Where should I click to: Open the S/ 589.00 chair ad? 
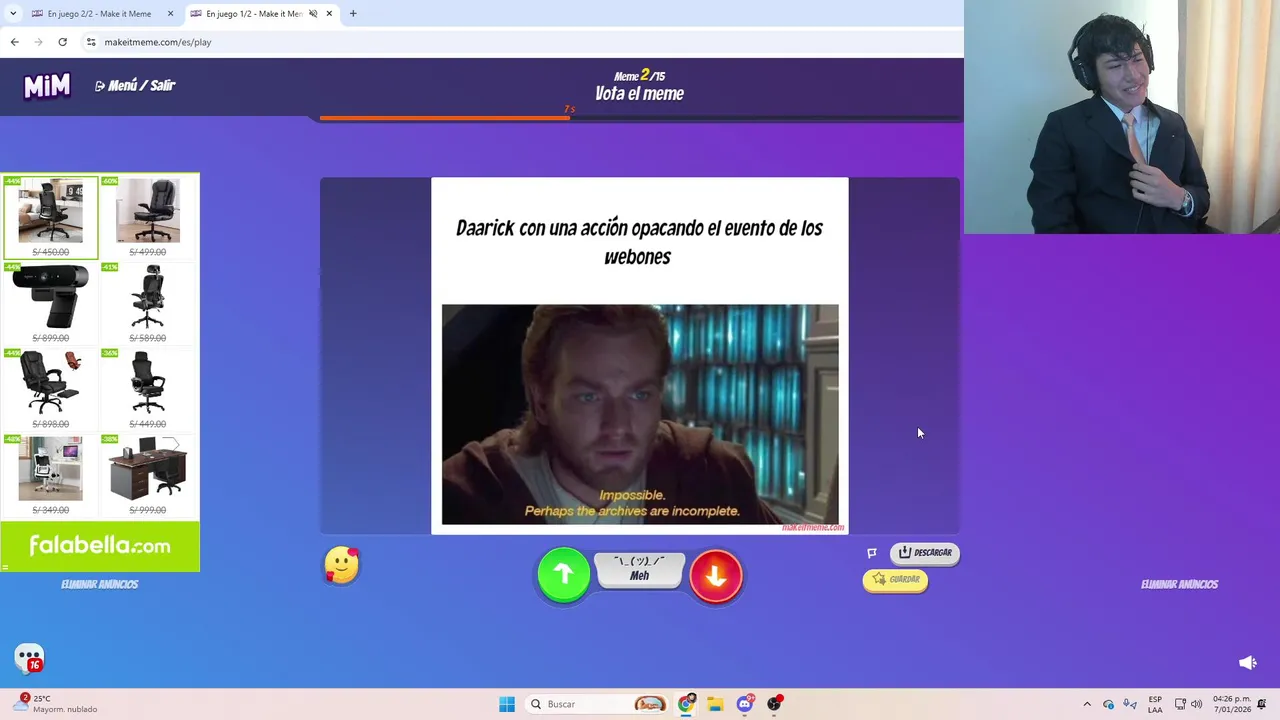(148, 303)
